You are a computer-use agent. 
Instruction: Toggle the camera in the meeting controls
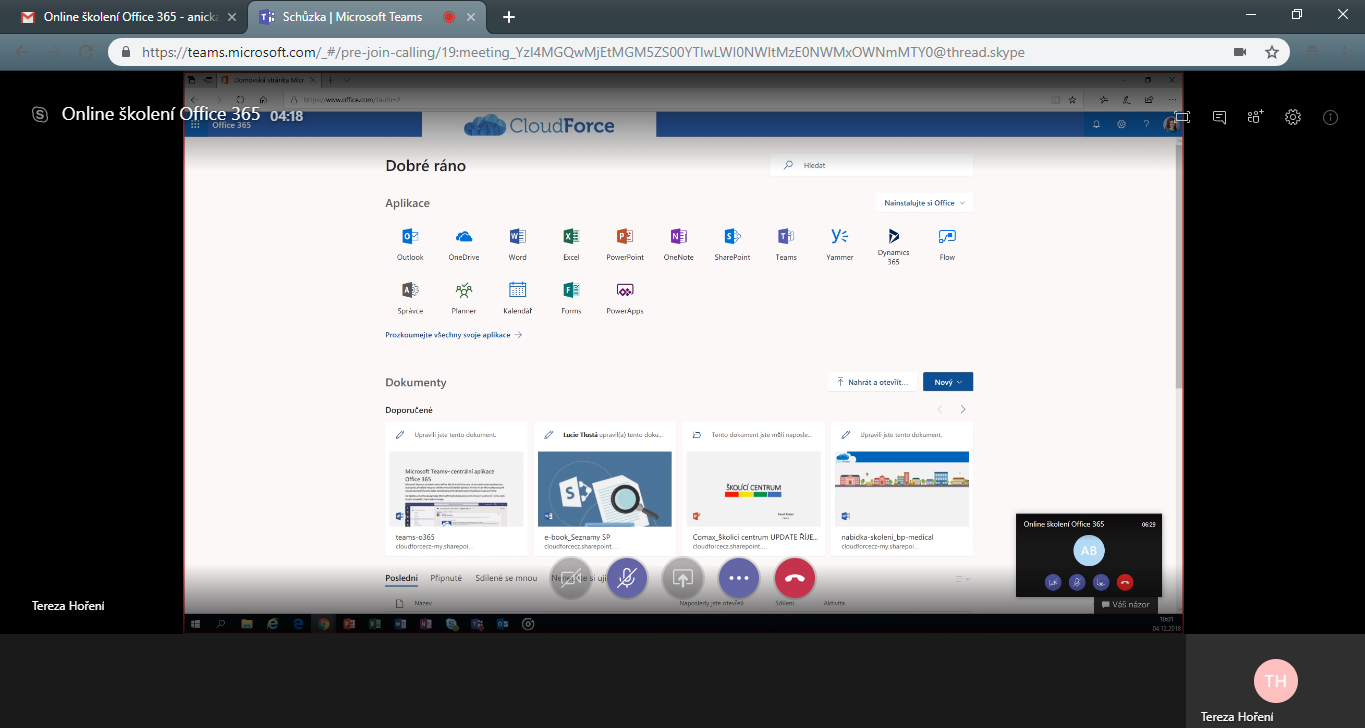pos(571,578)
